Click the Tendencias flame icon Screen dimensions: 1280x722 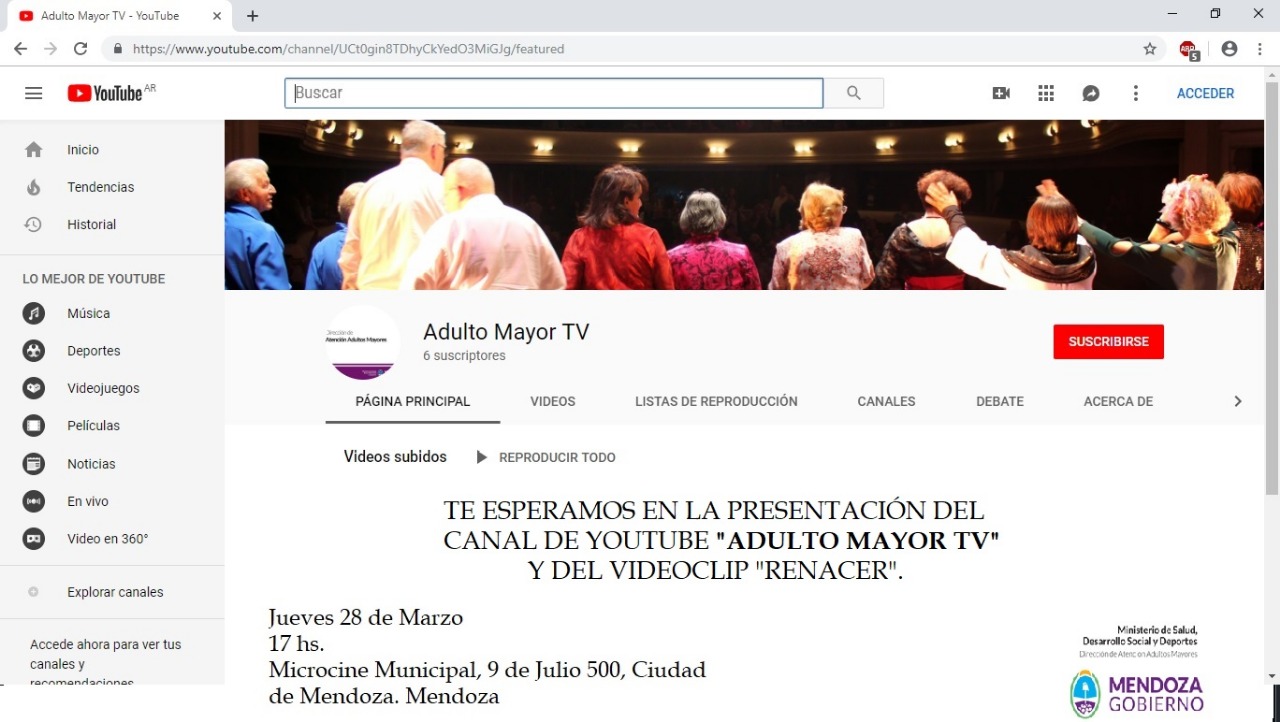(x=34, y=187)
